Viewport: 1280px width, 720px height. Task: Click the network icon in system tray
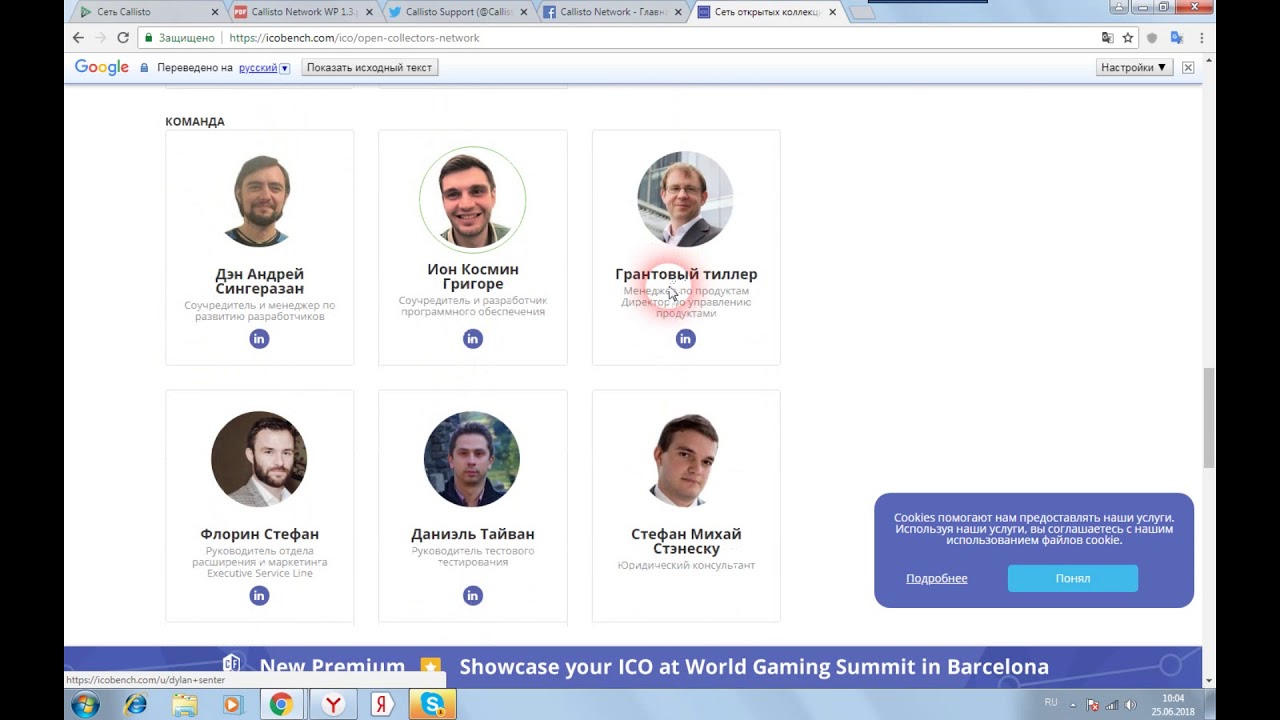(1112, 705)
